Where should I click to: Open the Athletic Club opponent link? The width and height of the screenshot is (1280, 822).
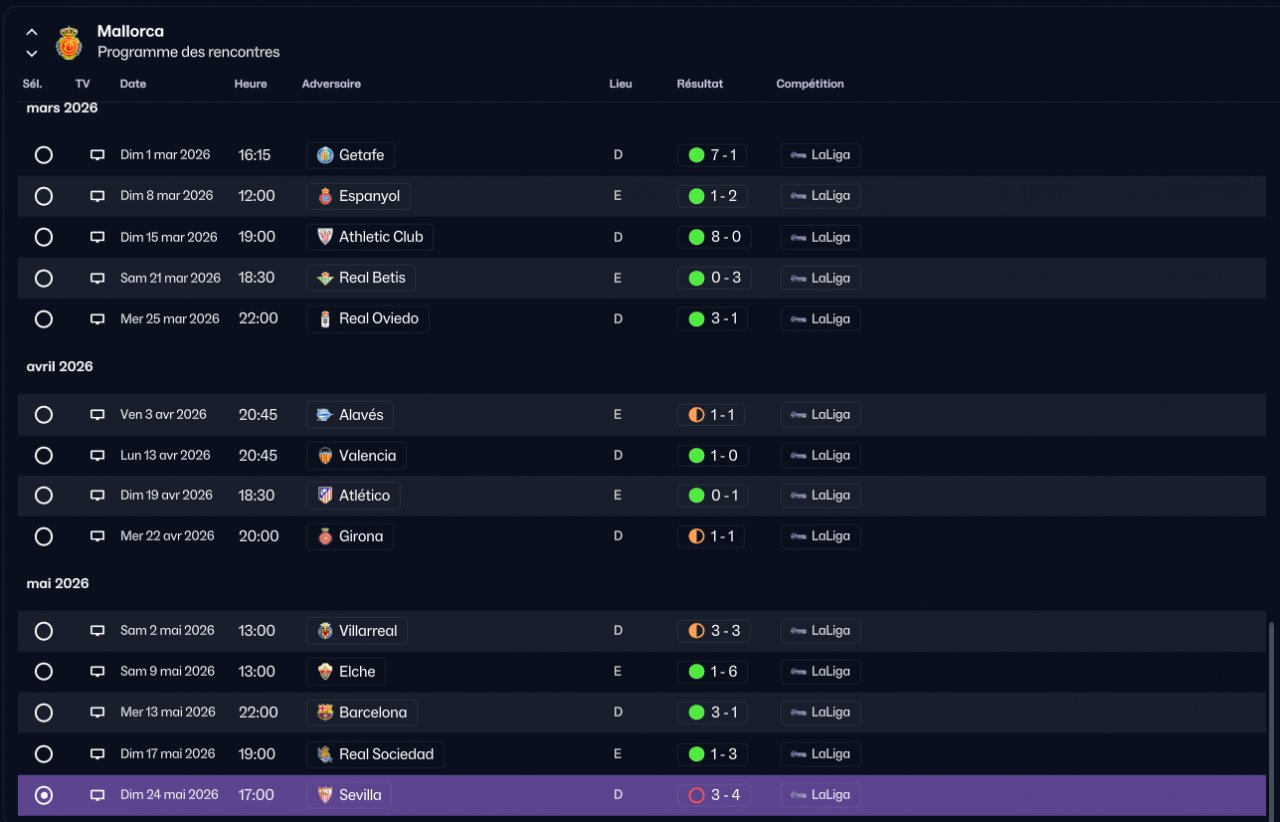pyautogui.click(x=370, y=237)
